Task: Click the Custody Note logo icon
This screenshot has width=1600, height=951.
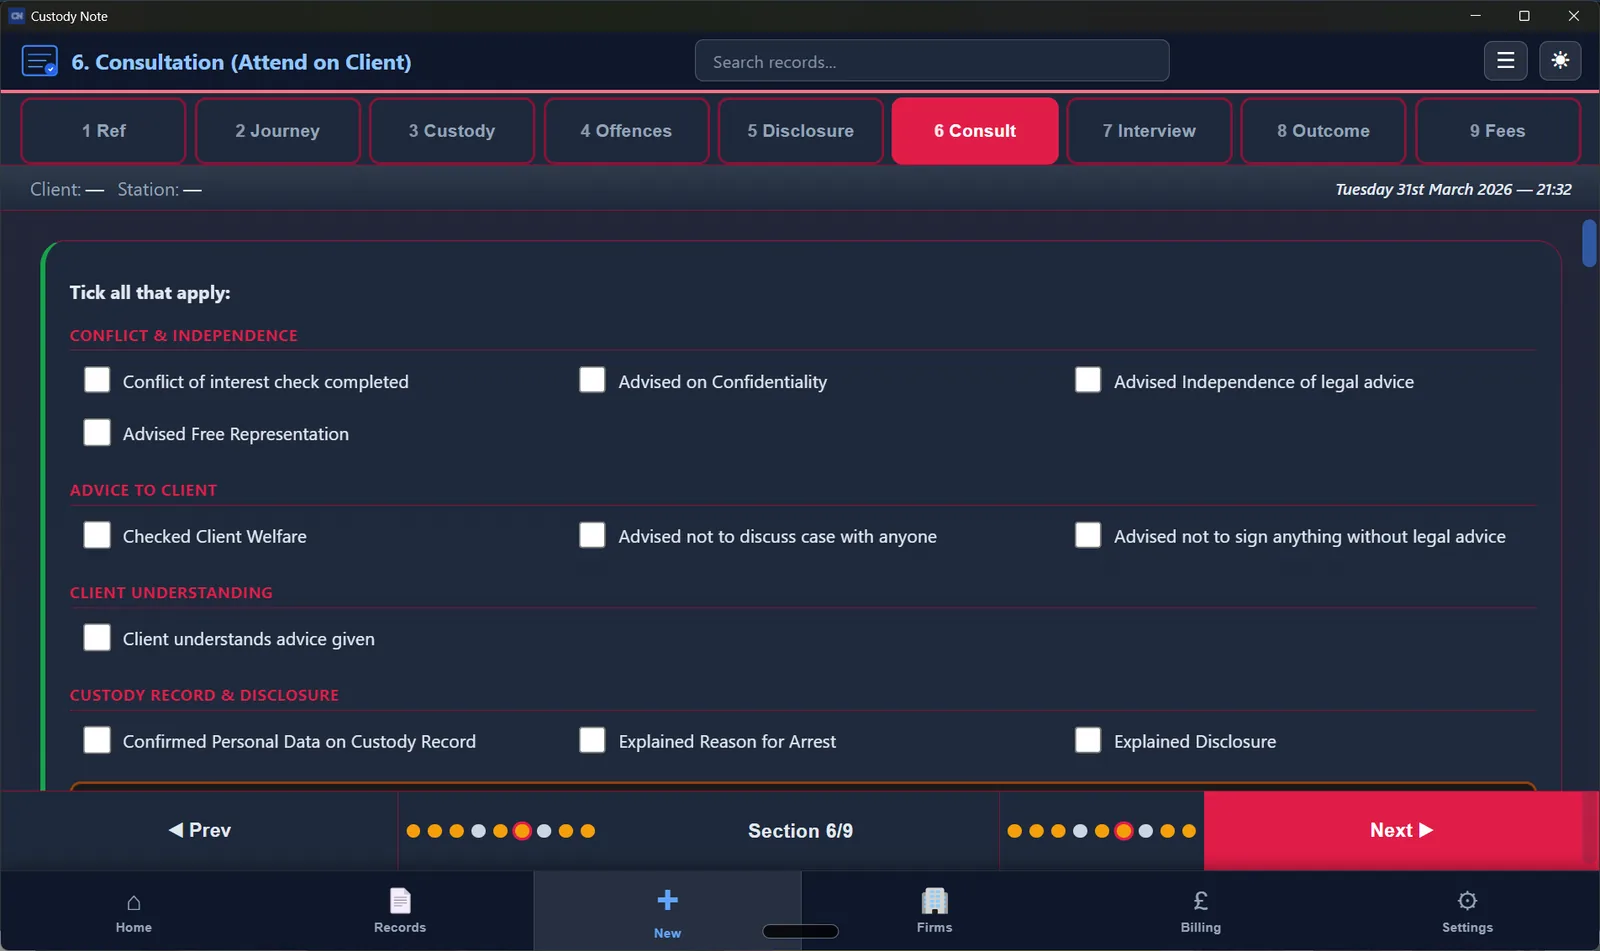Action: click(x=38, y=61)
